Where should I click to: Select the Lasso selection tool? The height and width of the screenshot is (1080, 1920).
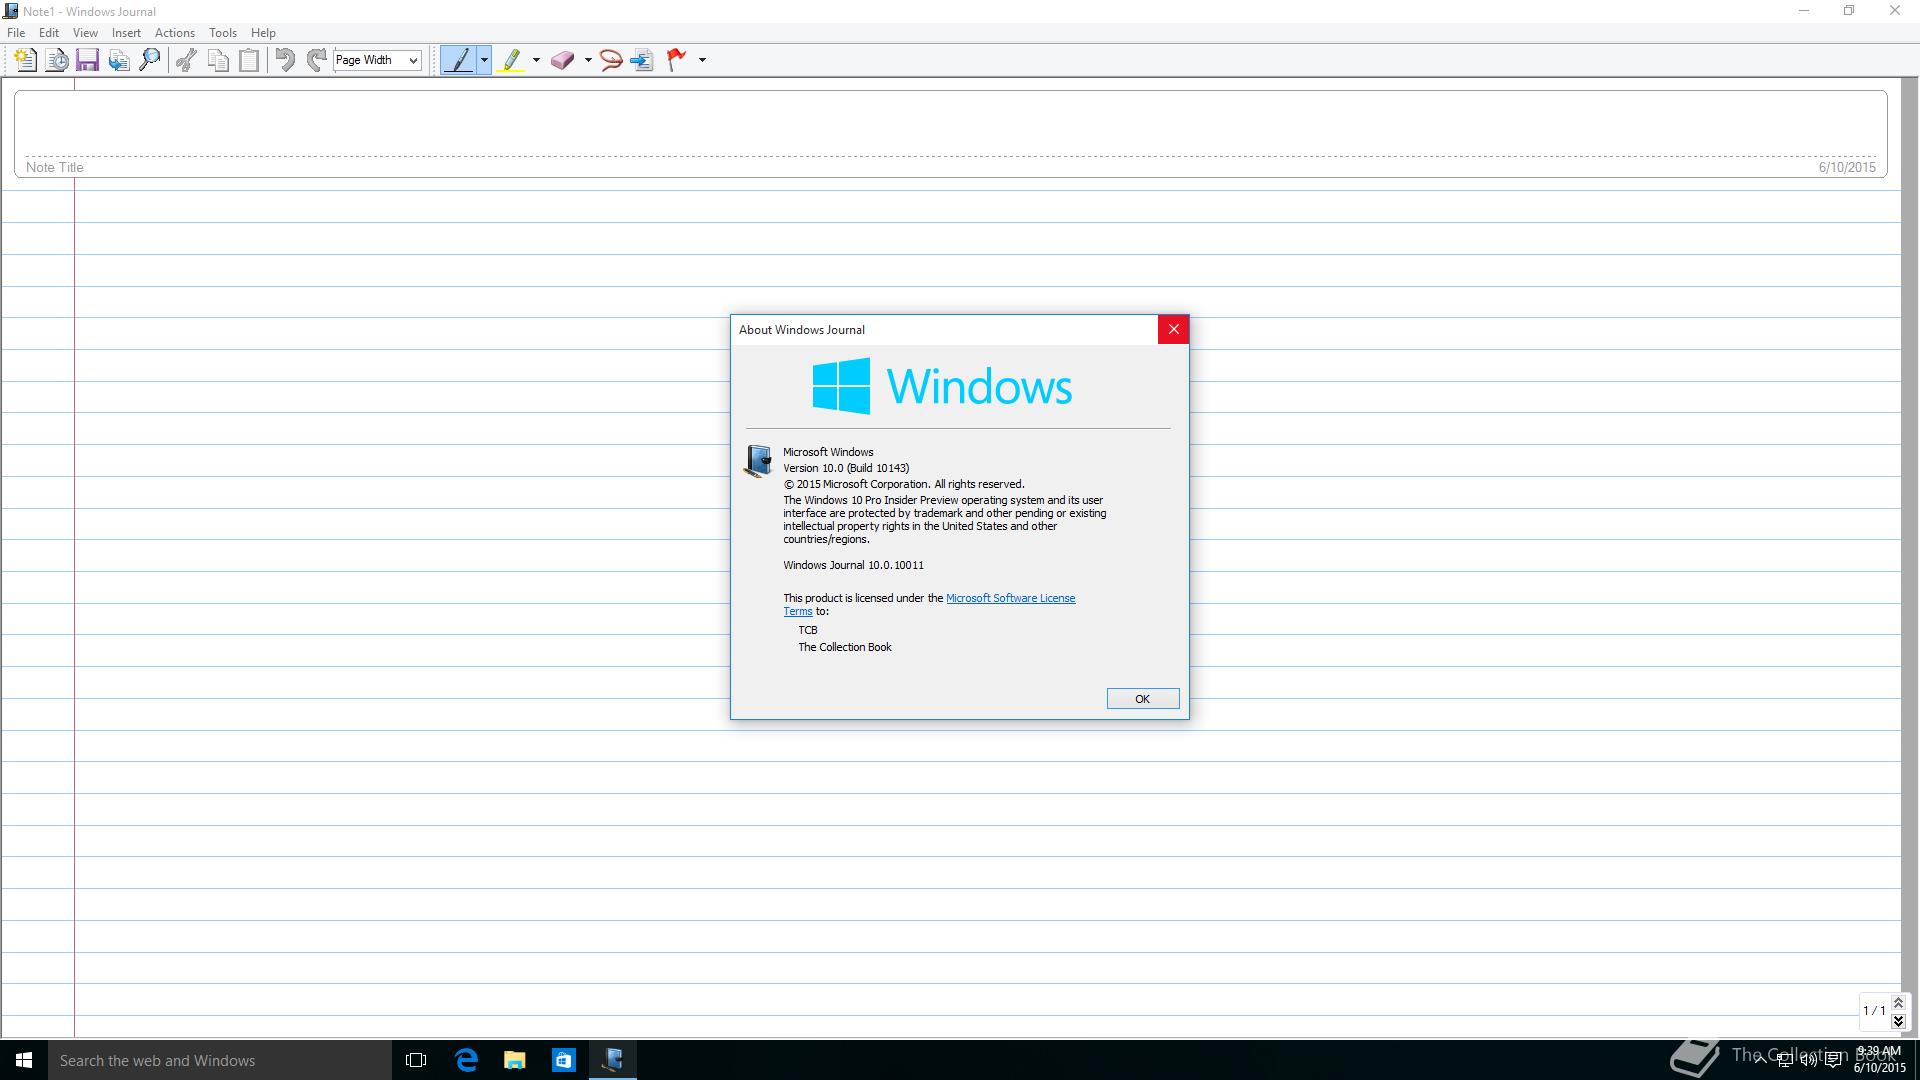611,60
